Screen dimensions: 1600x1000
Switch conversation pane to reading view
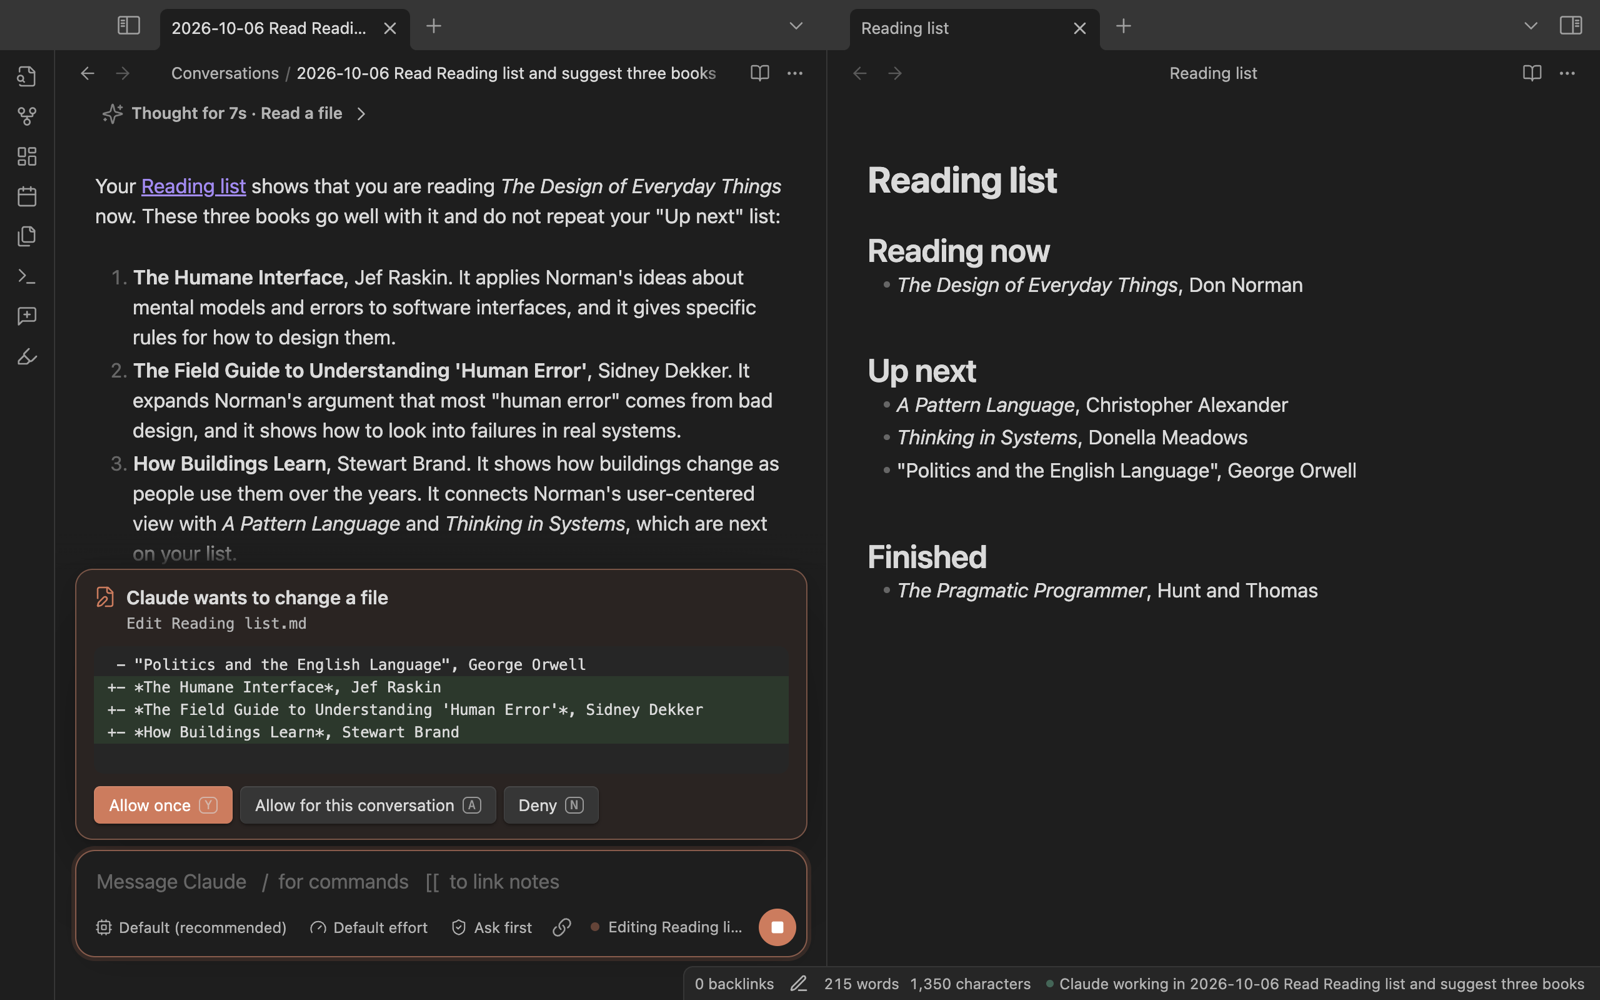tap(760, 73)
